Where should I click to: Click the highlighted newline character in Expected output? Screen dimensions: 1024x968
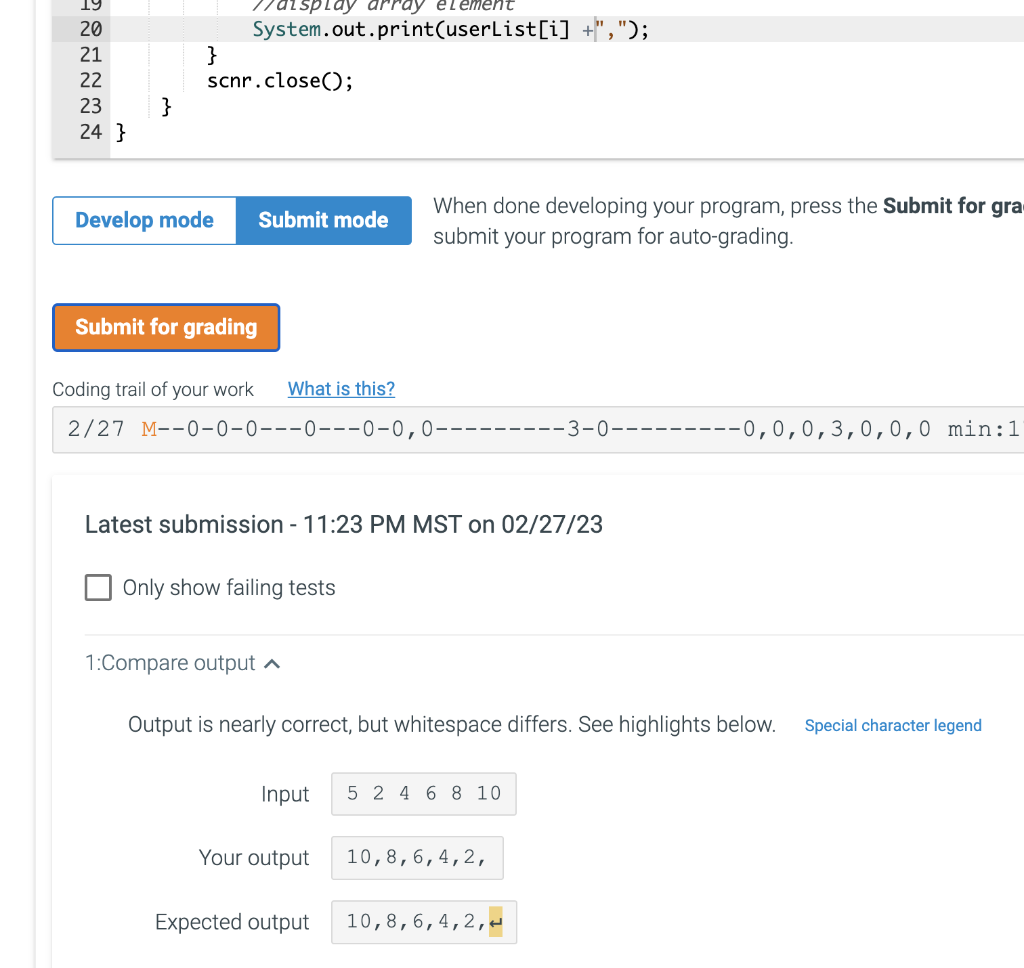[496, 922]
